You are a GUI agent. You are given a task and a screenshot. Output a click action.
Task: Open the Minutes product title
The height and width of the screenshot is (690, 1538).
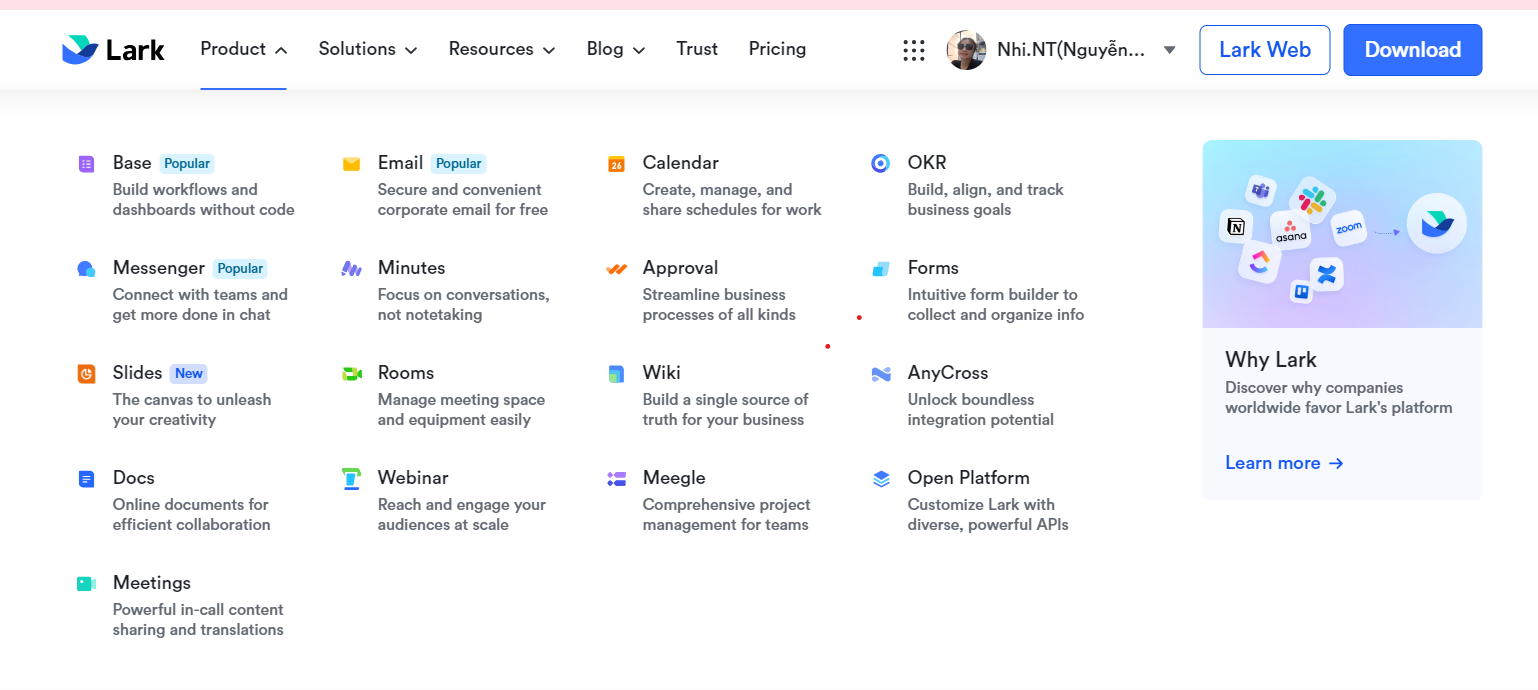411,268
